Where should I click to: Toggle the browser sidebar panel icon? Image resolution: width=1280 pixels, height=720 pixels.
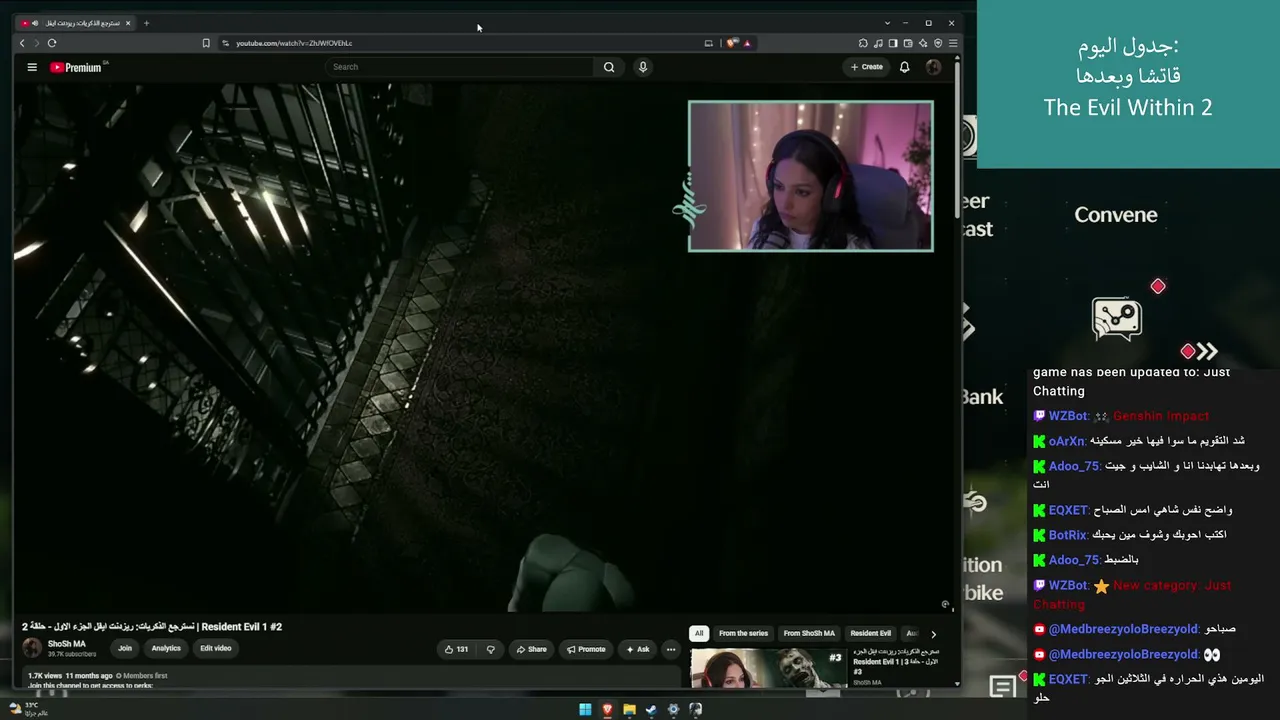tap(893, 43)
